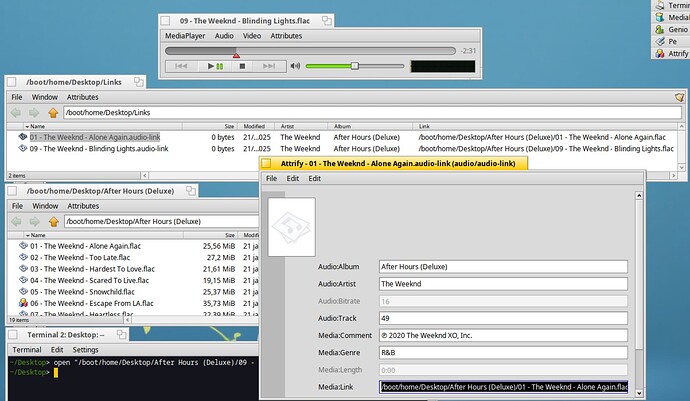Click the skip-to-previous button in MediaPlayer
The width and height of the screenshot is (690, 401).
pyautogui.click(x=181, y=66)
